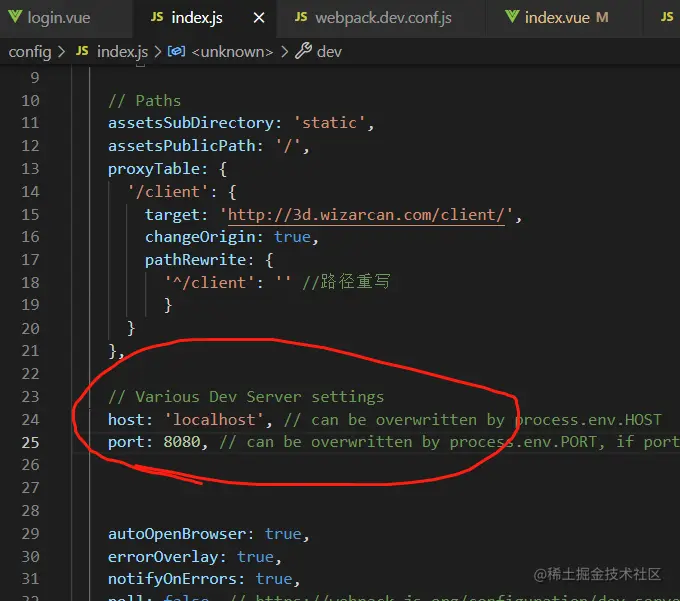The image size is (680, 601).
Task: Click the 'static' string value
Action: [x=329, y=123]
